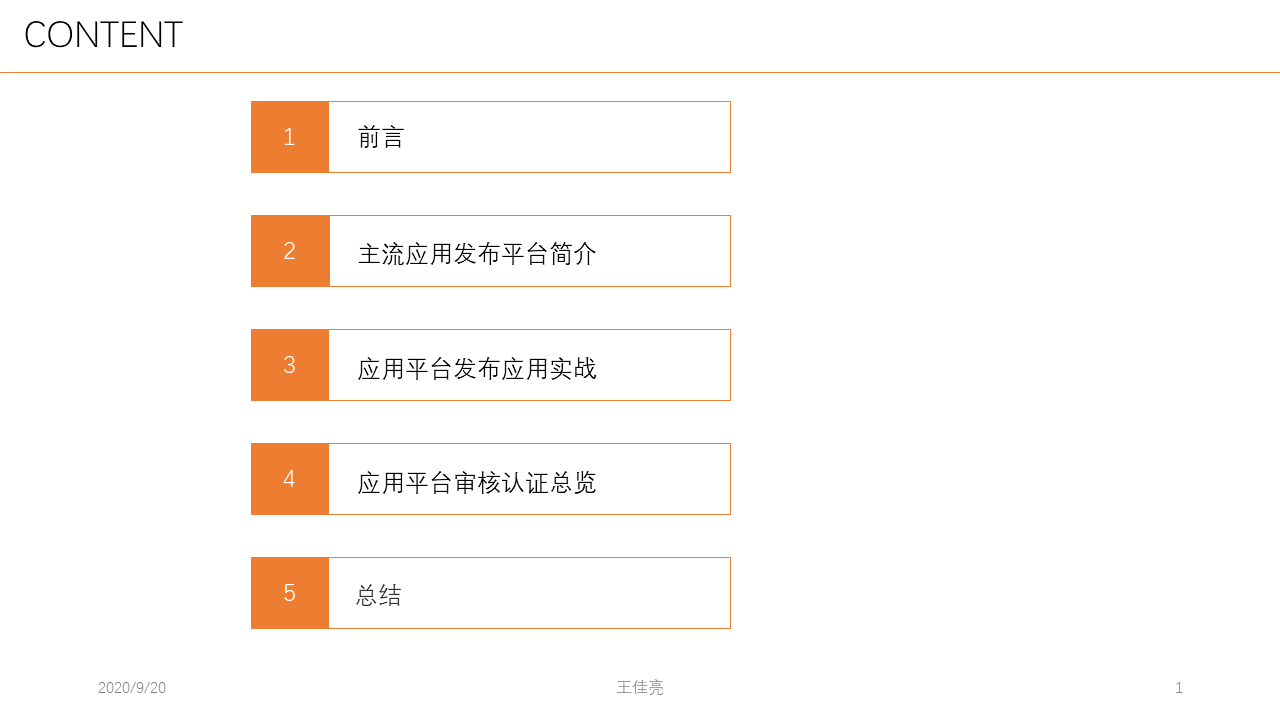This screenshot has width=1280, height=720.
Task: Click the author name 王佳亮 in the footer
Action: (x=640, y=688)
